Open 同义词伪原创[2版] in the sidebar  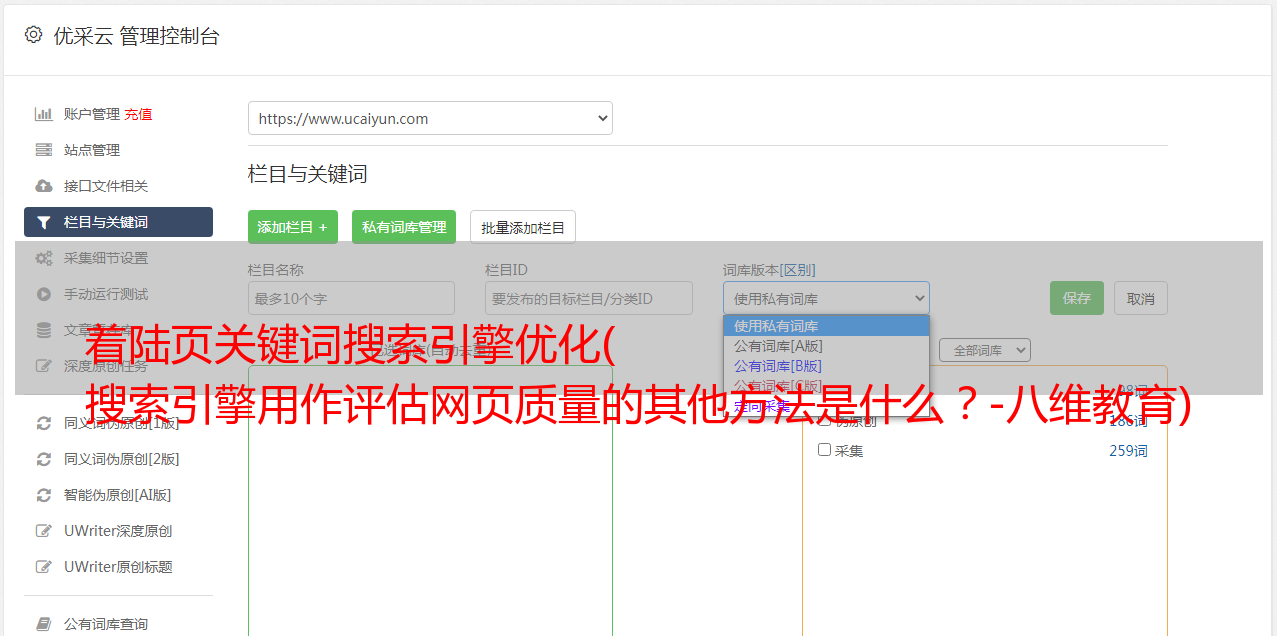[x=122, y=459]
